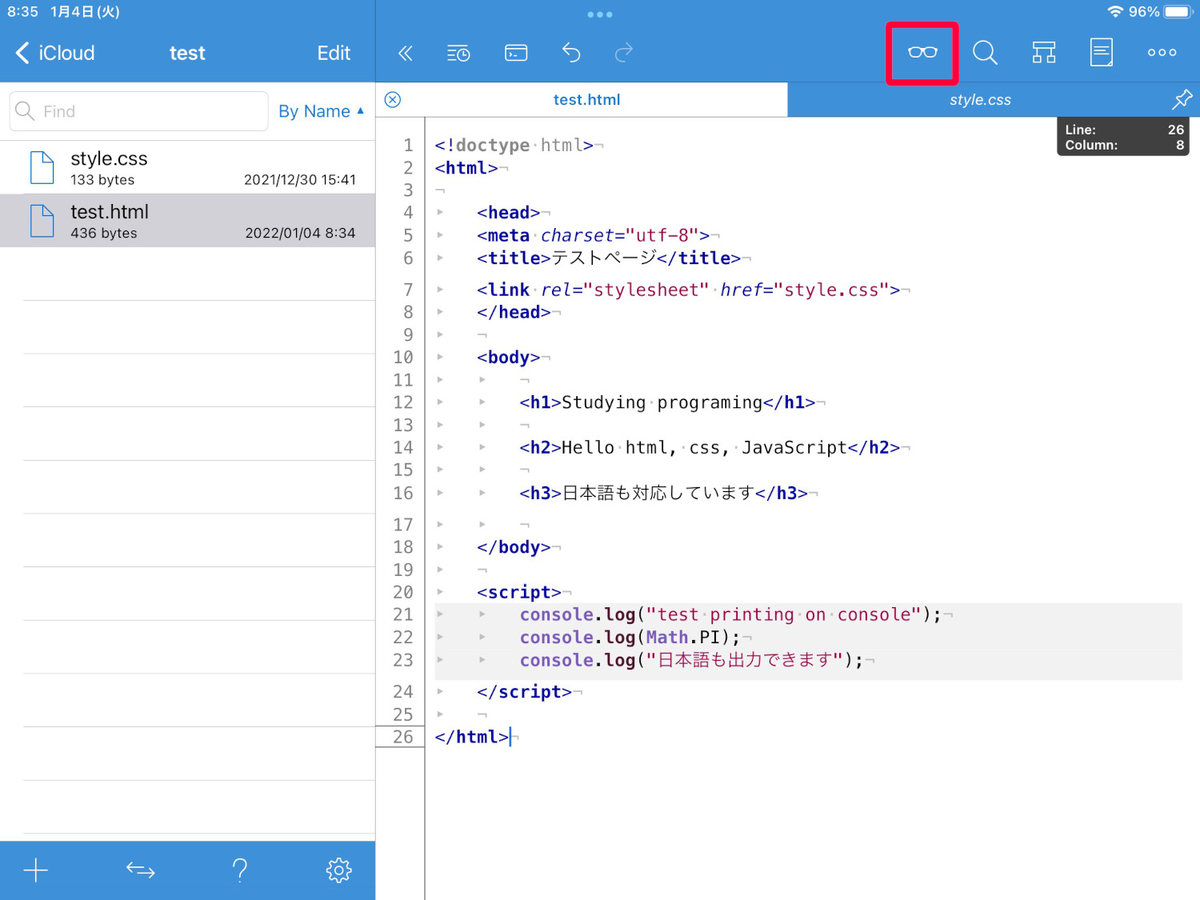Collapse the file sidebar with double chevron
The width and height of the screenshot is (1200, 900).
(x=405, y=53)
